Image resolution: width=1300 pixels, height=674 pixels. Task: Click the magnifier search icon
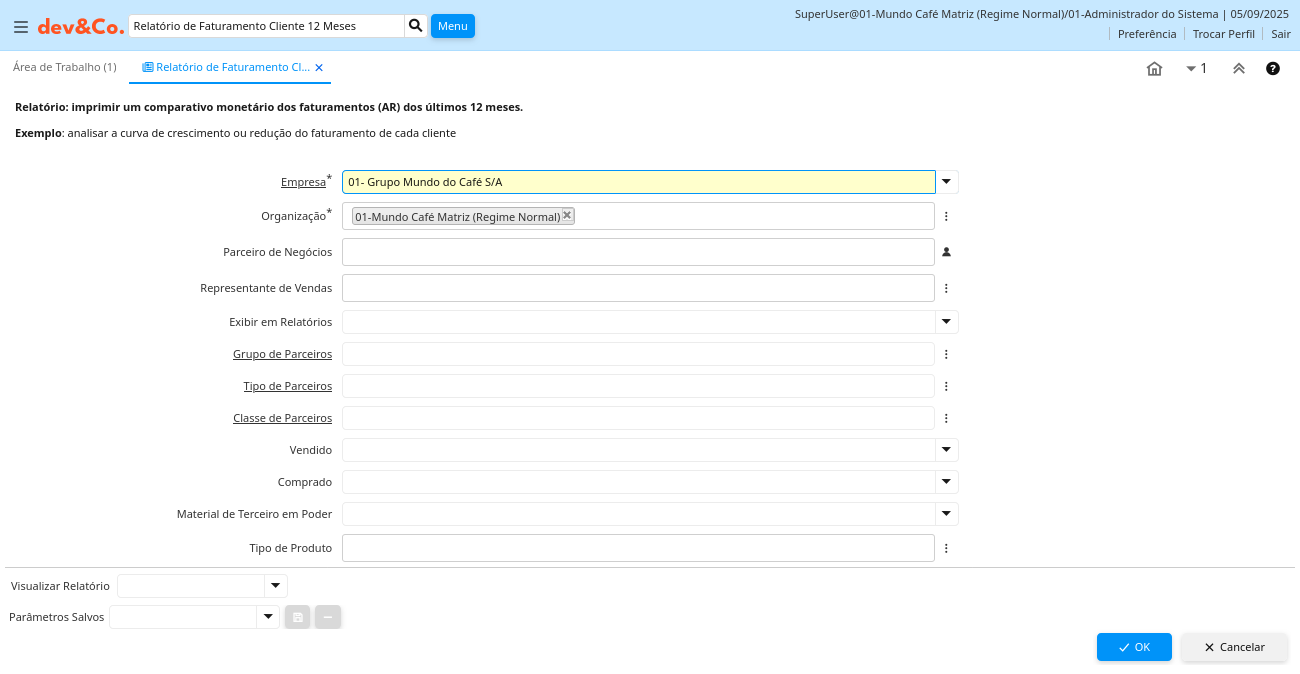(416, 26)
